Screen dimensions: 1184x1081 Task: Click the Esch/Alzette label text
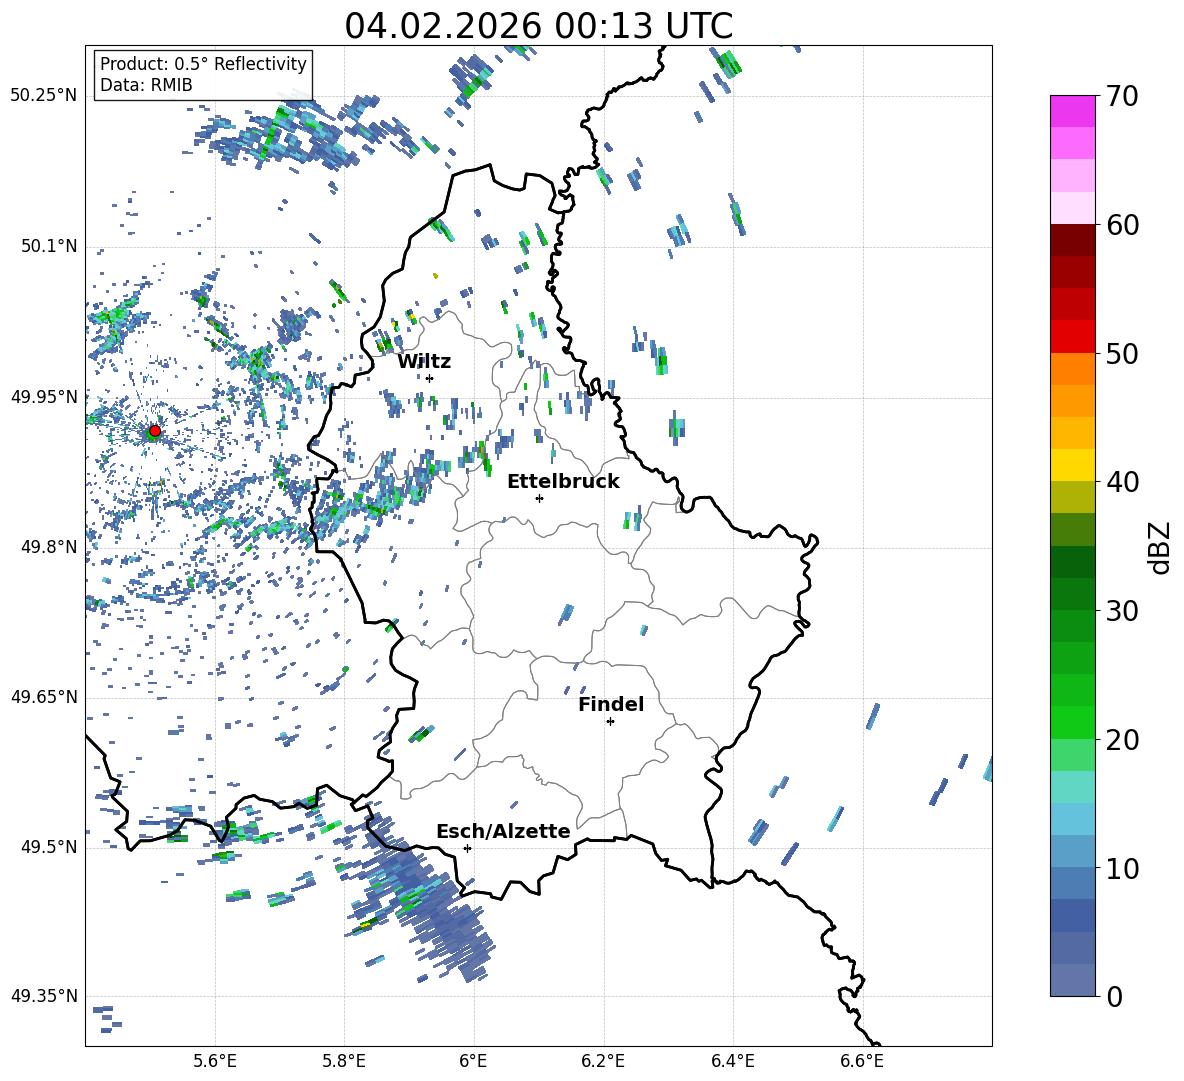(x=503, y=832)
